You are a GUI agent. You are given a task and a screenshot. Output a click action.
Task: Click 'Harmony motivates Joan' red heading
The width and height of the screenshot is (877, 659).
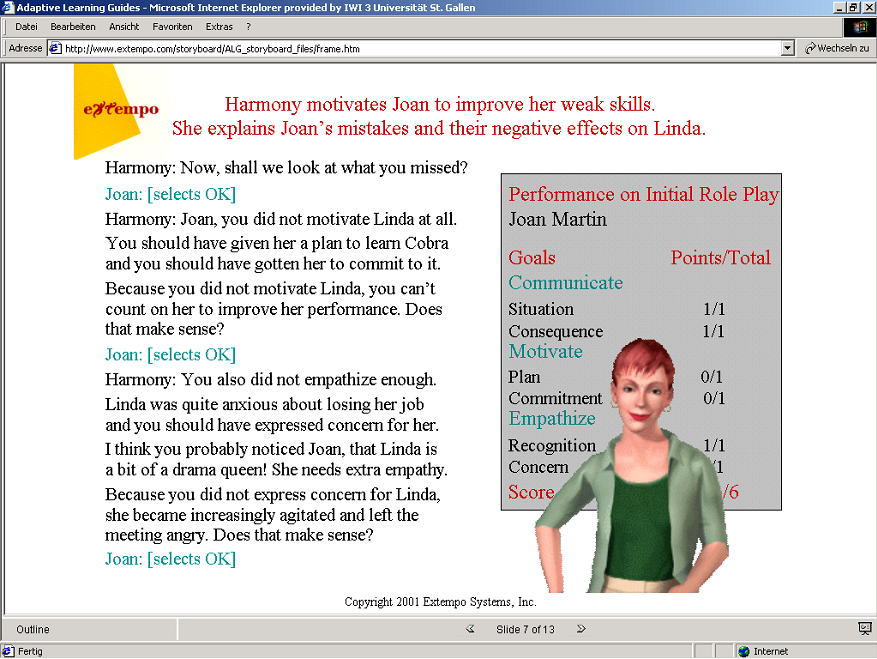440,105
